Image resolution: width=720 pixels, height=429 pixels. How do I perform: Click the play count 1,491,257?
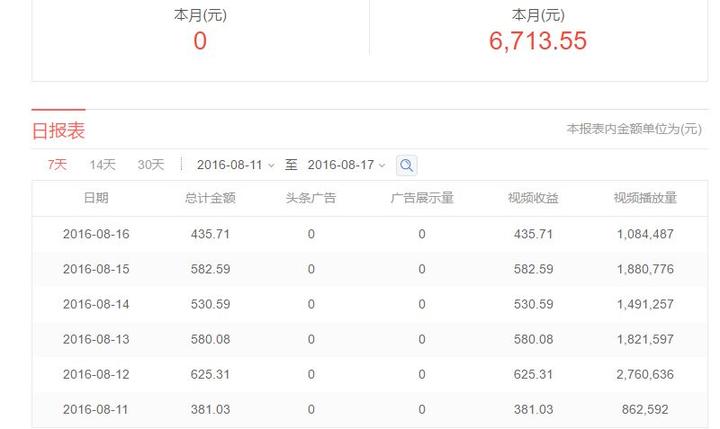(x=645, y=304)
